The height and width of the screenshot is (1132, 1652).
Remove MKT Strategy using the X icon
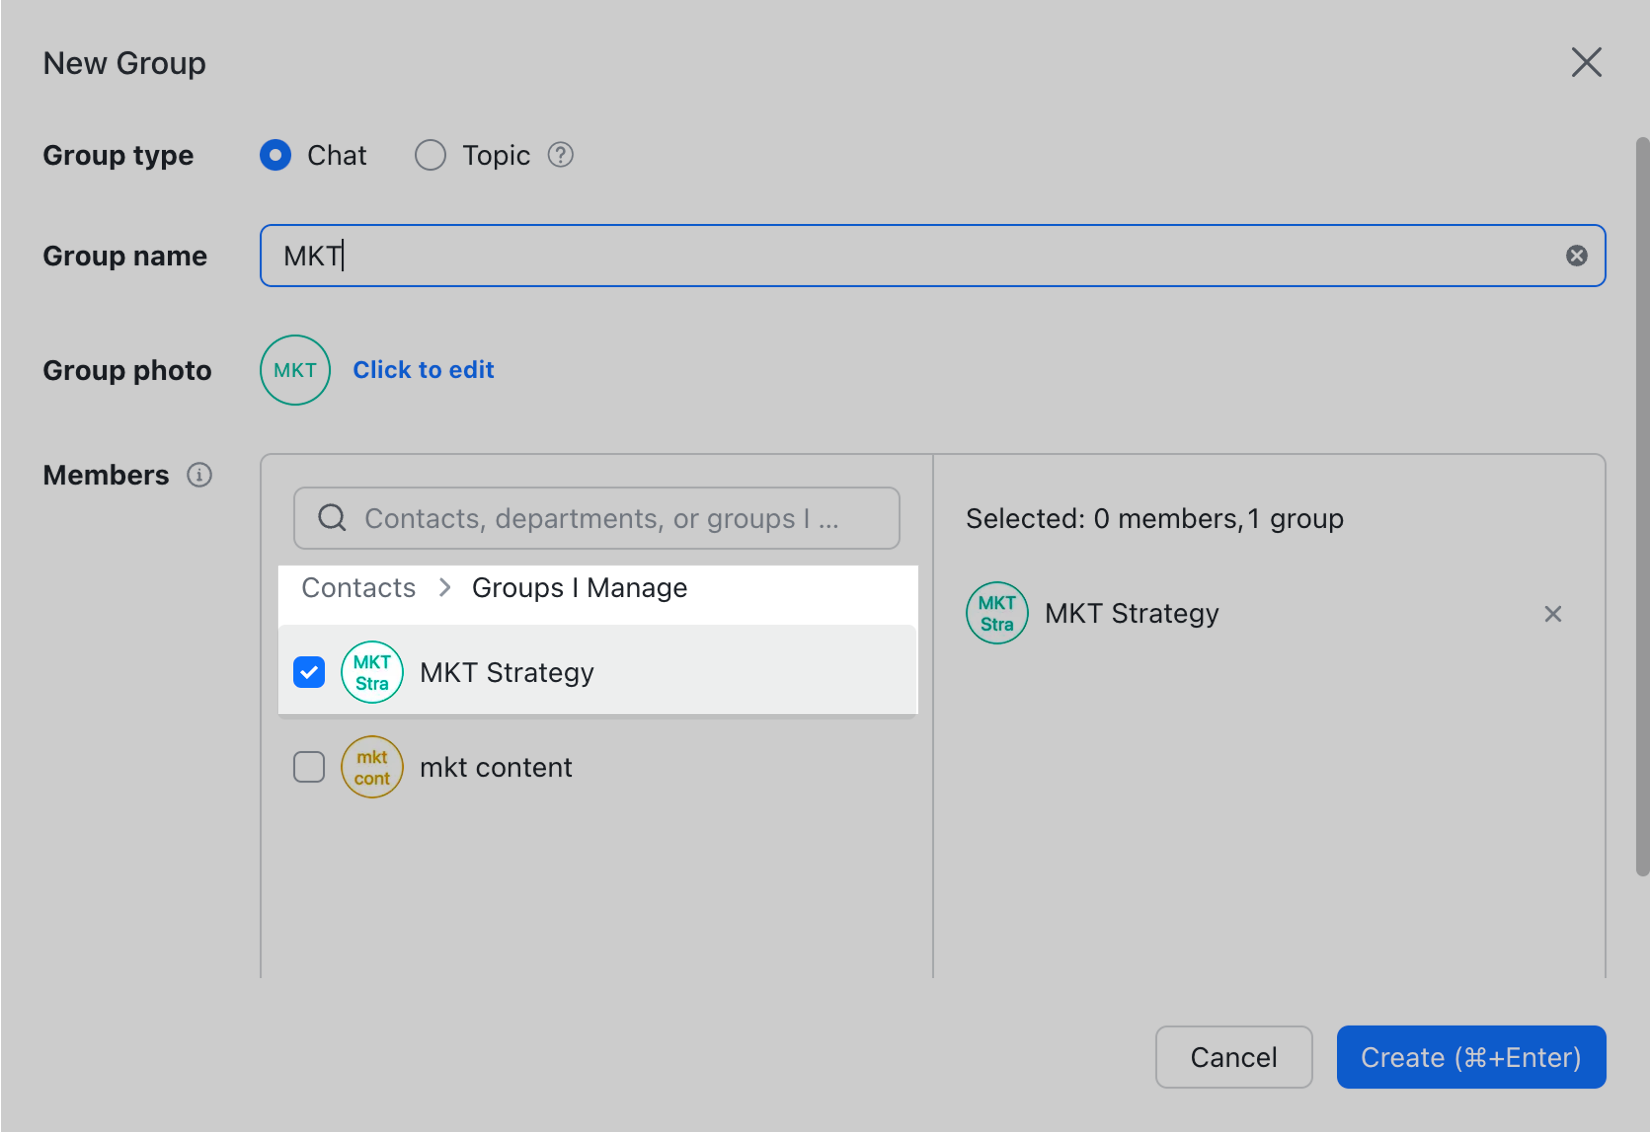pos(1553,613)
